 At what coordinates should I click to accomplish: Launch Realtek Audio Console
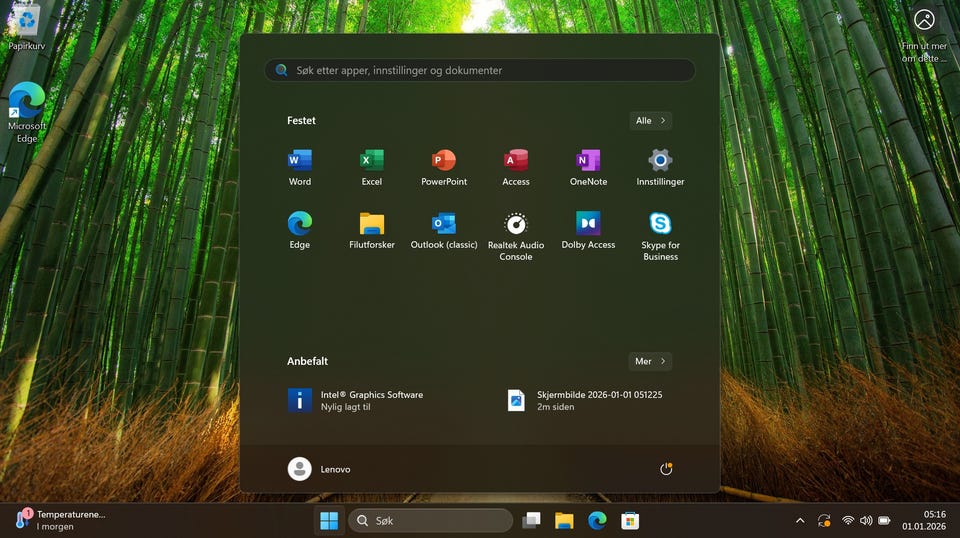[x=516, y=236]
